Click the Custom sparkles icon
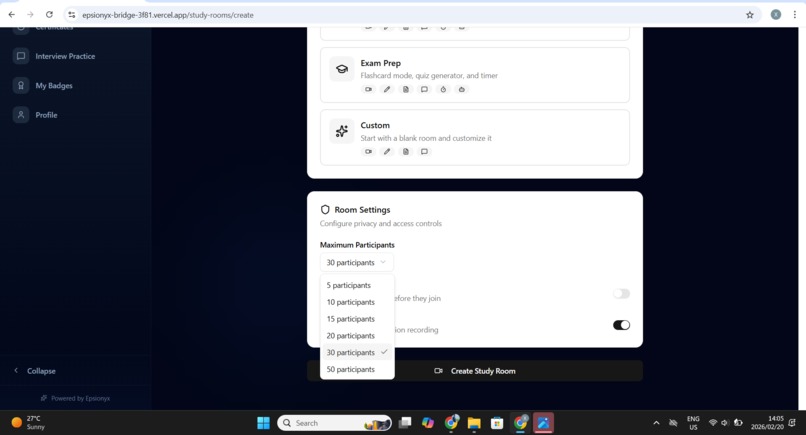 (342, 131)
